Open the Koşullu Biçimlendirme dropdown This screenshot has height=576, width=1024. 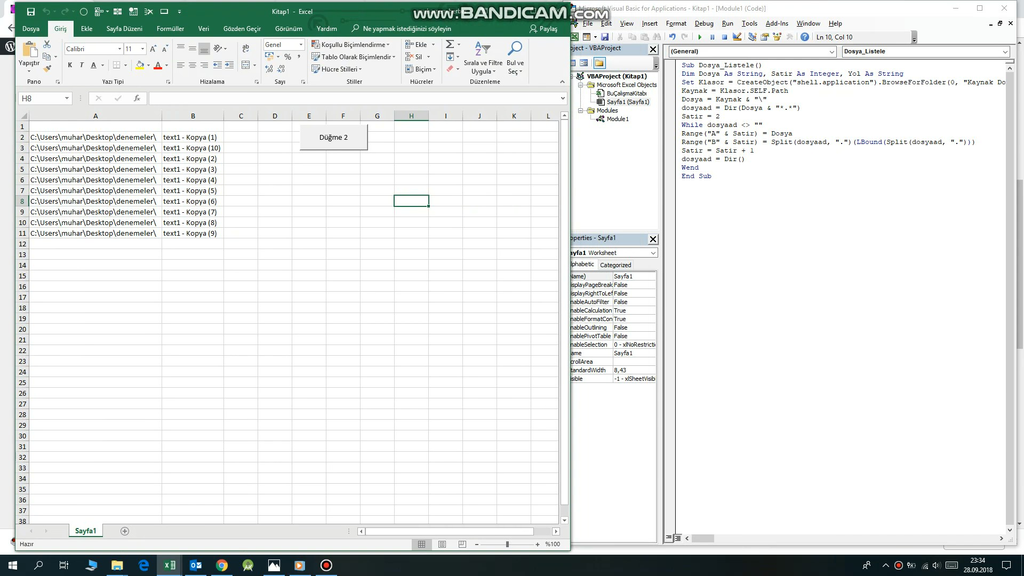(351, 44)
